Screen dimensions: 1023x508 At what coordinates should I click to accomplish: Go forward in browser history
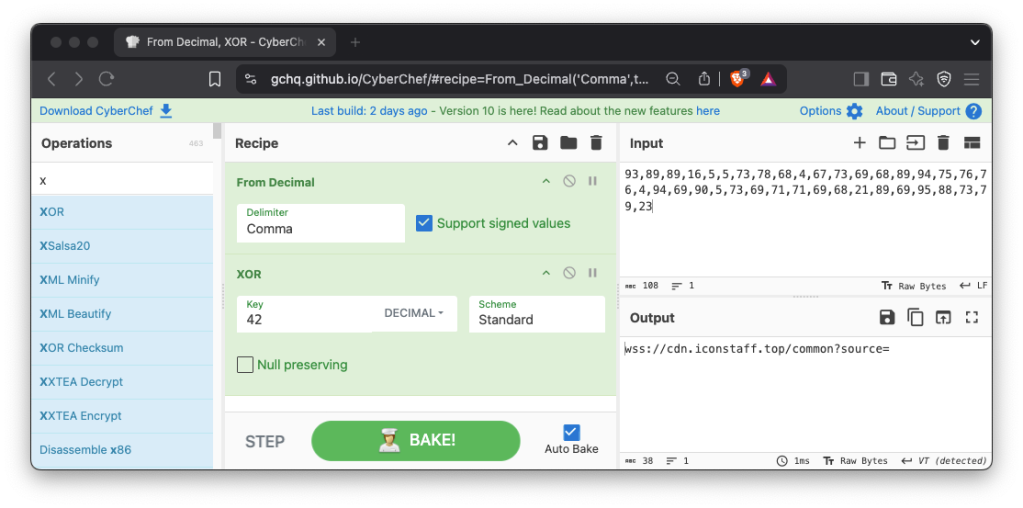tap(79, 80)
